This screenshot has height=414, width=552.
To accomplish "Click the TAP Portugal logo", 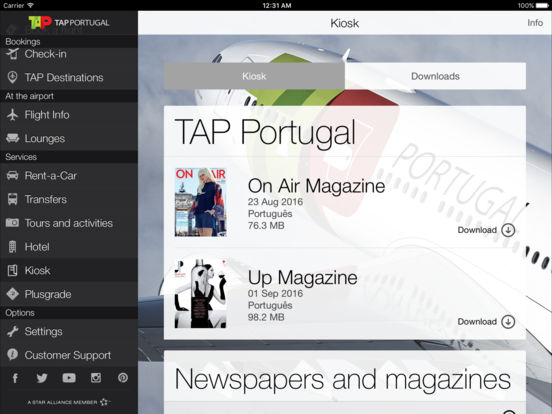I will point(69,23).
